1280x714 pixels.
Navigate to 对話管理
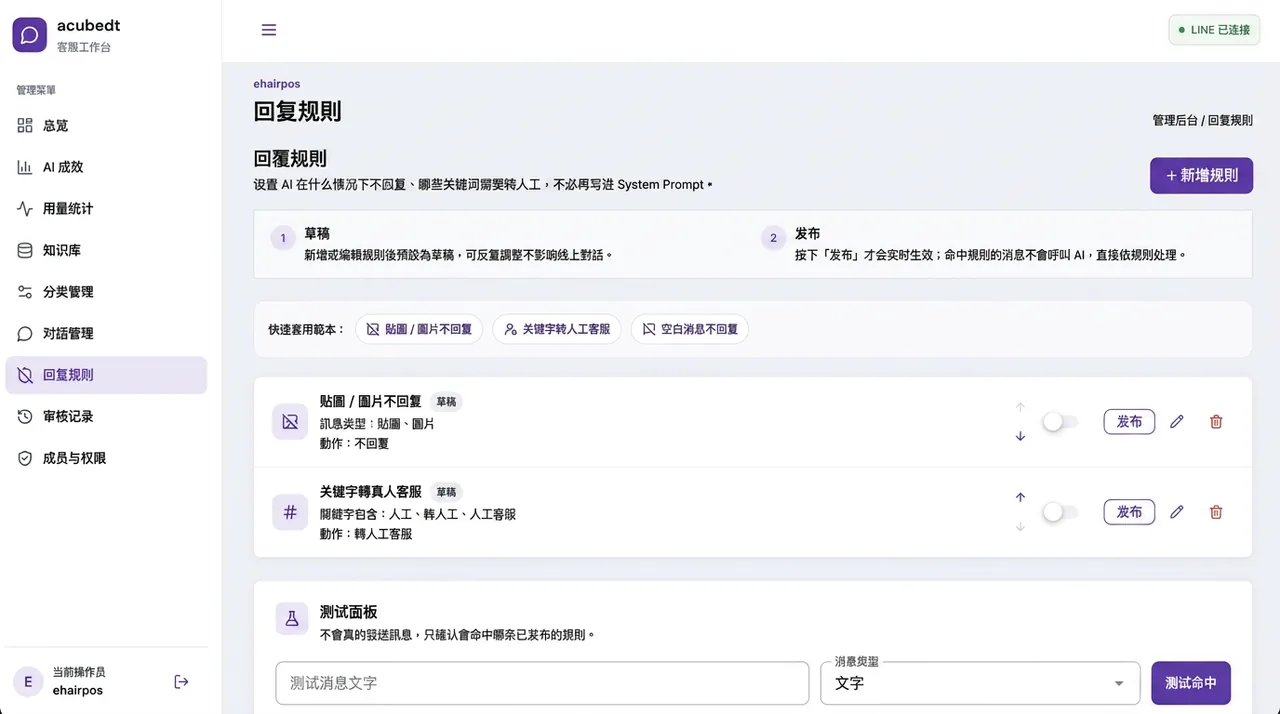click(x=106, y=333)
